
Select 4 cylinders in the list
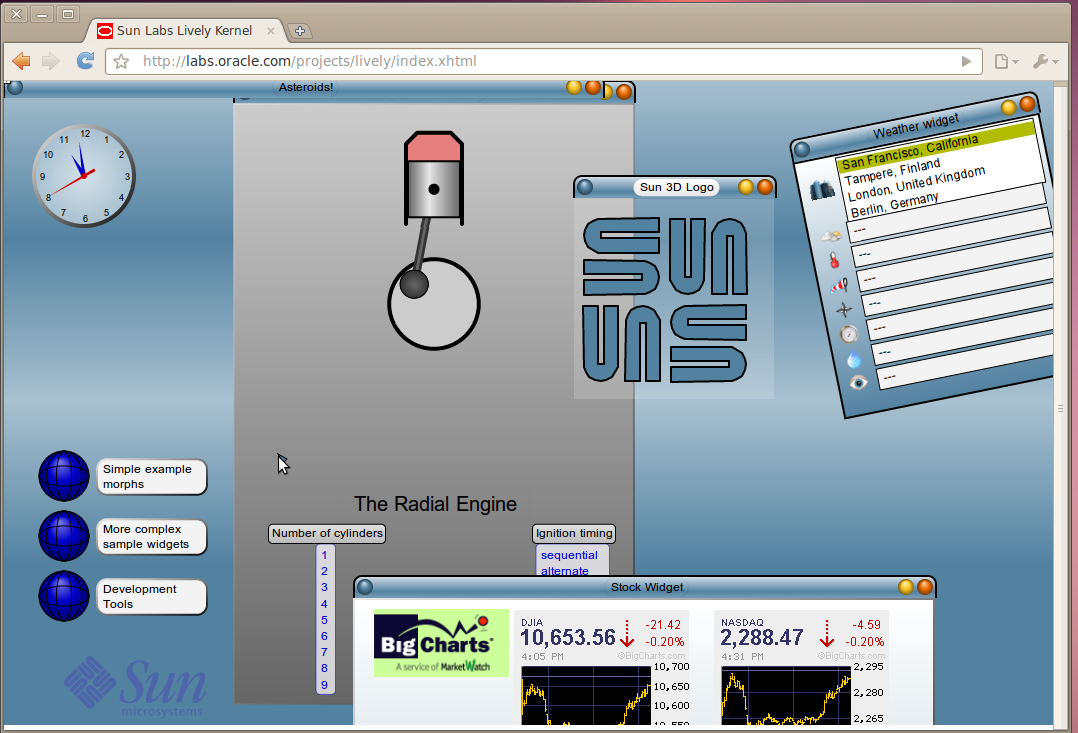[x=324, y=604]
